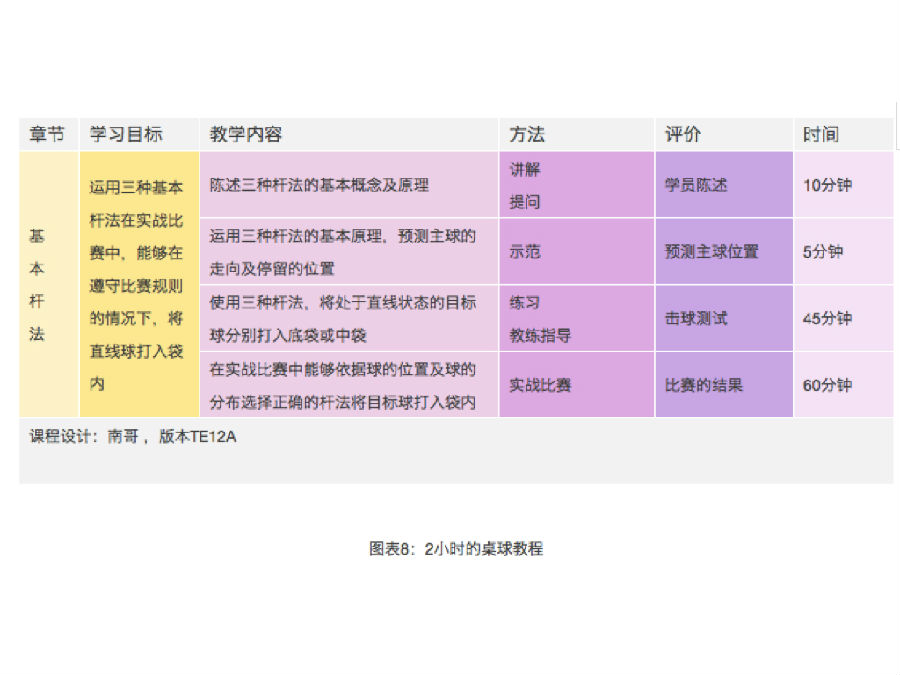Click the 讲解 提问 method cell
900x675 pixels.
[x=577, y=185]
